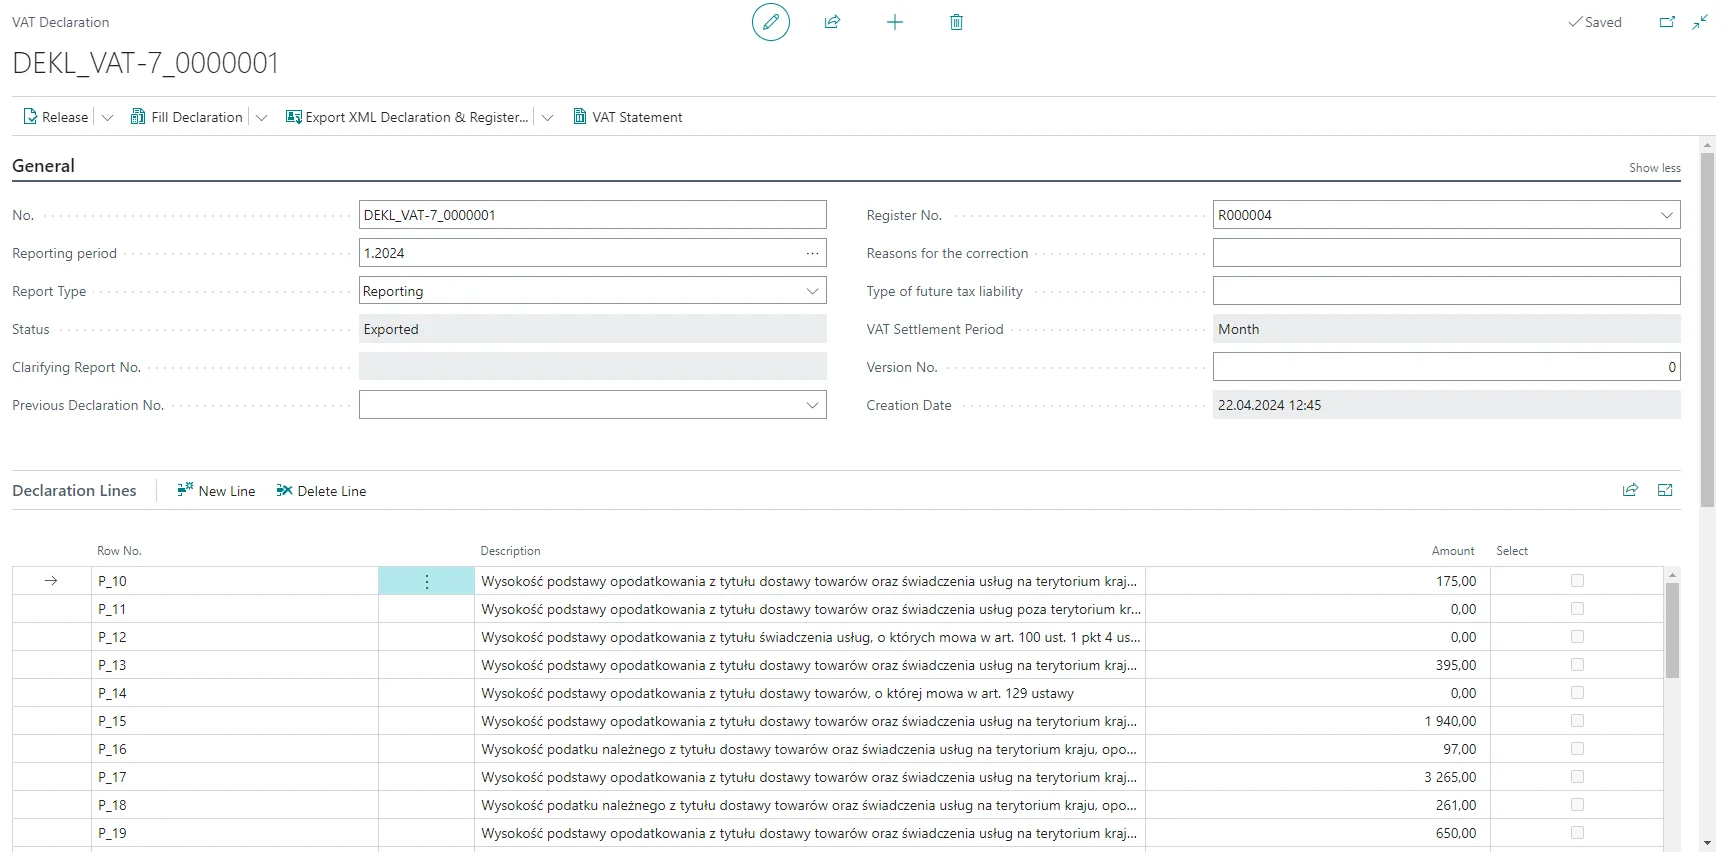Check the Select box for row P_13
Screen dimensions: 1731x852
[x=1577, y=665]
